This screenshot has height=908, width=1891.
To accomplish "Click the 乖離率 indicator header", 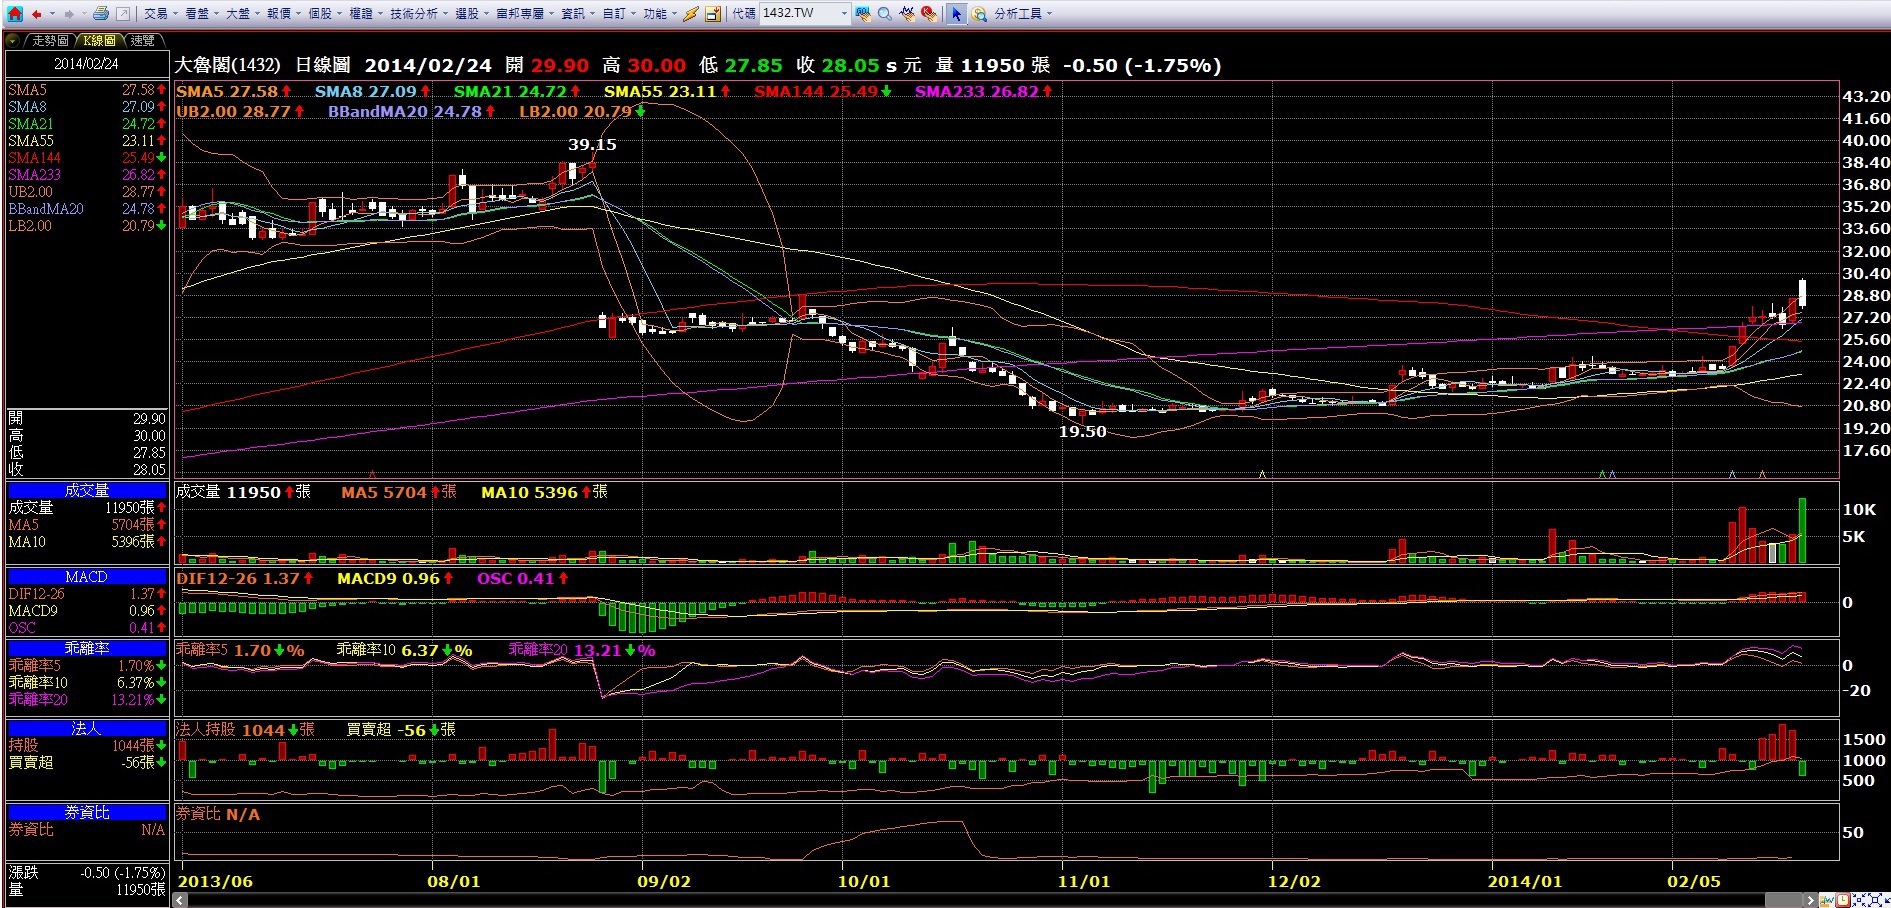I will (x=86, y=648).
